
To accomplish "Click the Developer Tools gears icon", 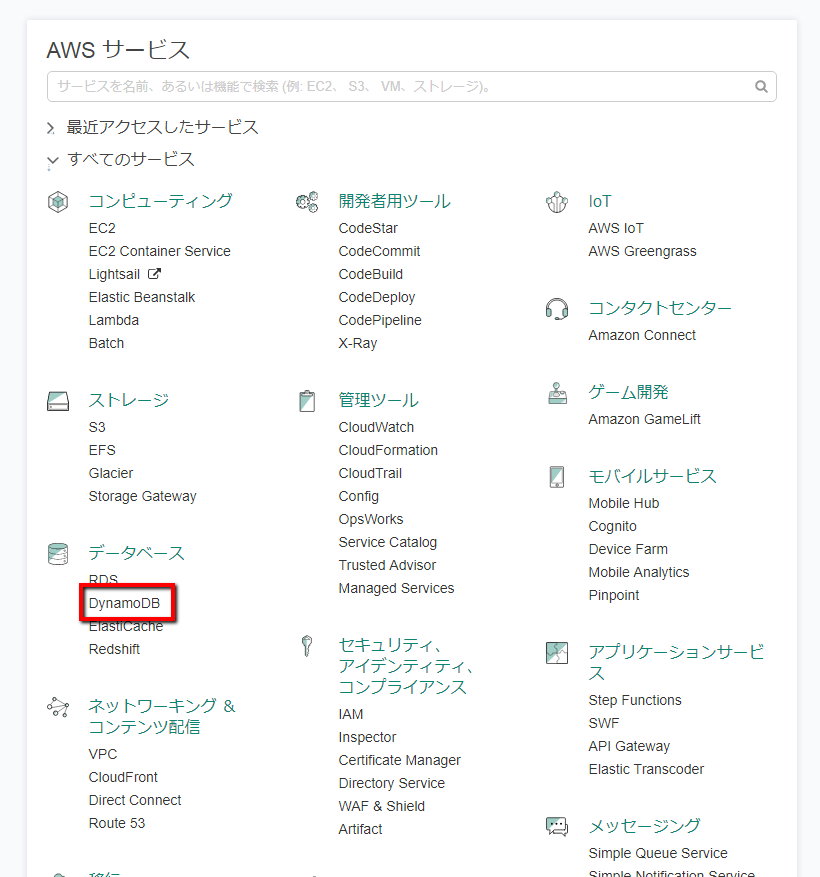I will 307,202.
